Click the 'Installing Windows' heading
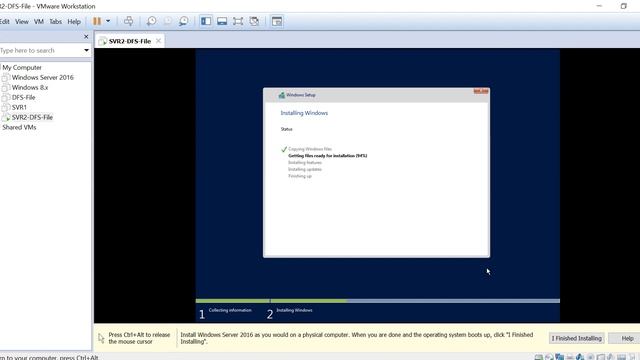Image resolution: width=640 pixels, height=360 pixels. pyautogui.click(x=304, y=113)
